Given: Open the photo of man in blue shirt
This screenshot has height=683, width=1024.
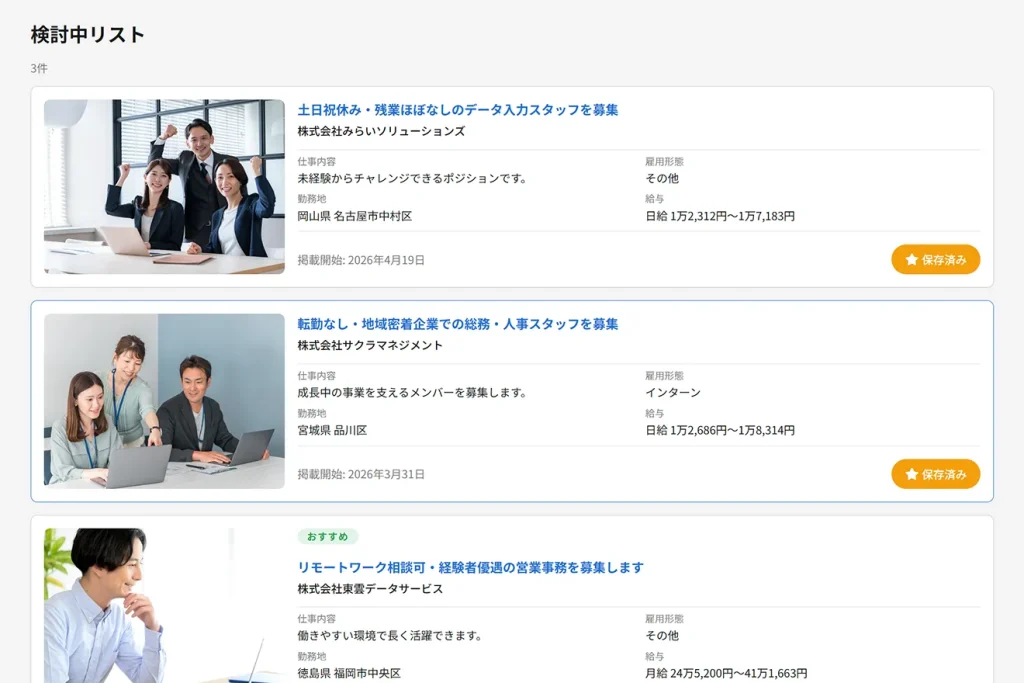Looking at the screenshot, I should (x=165, y=605).
